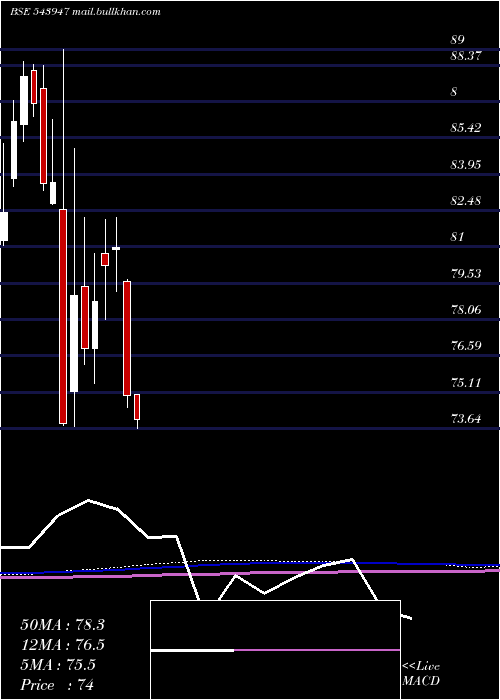Click the '5MA : 75.5' value

tap(58, 665)
